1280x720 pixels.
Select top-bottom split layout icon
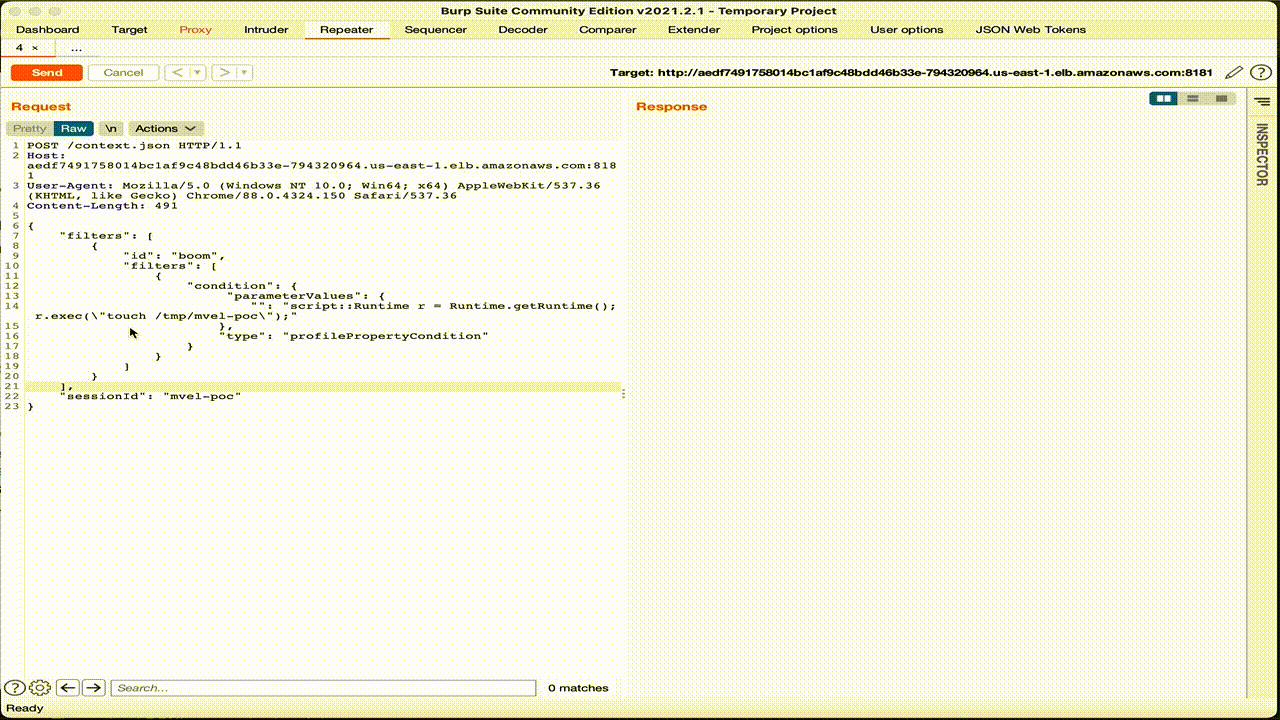click(1192, 99)
